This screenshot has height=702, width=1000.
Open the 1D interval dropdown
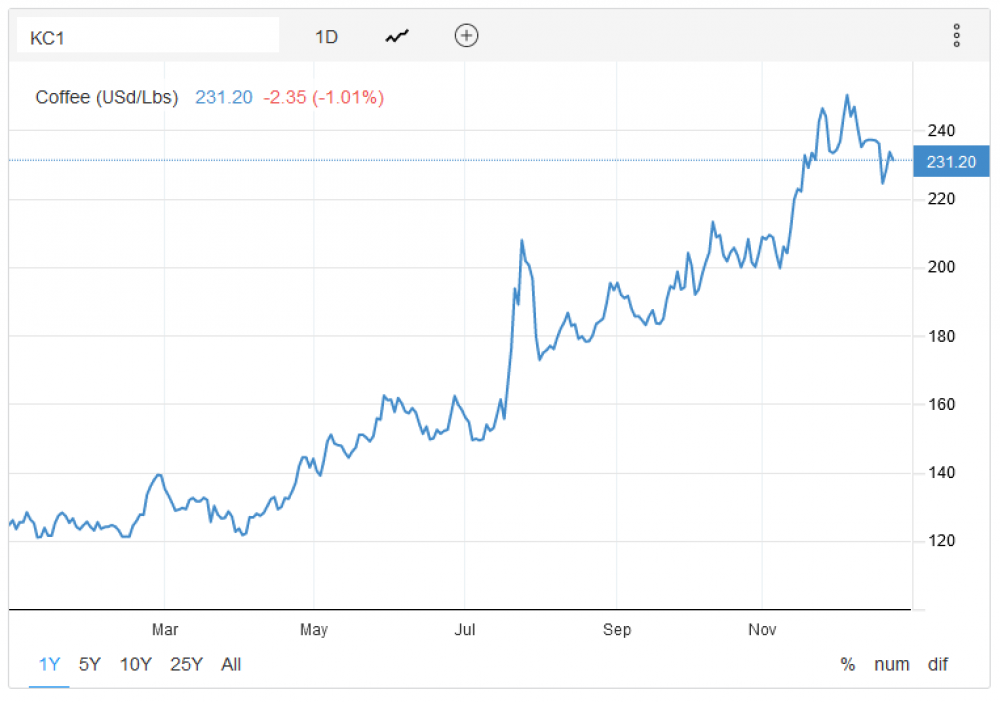click(x=326, y=37)
